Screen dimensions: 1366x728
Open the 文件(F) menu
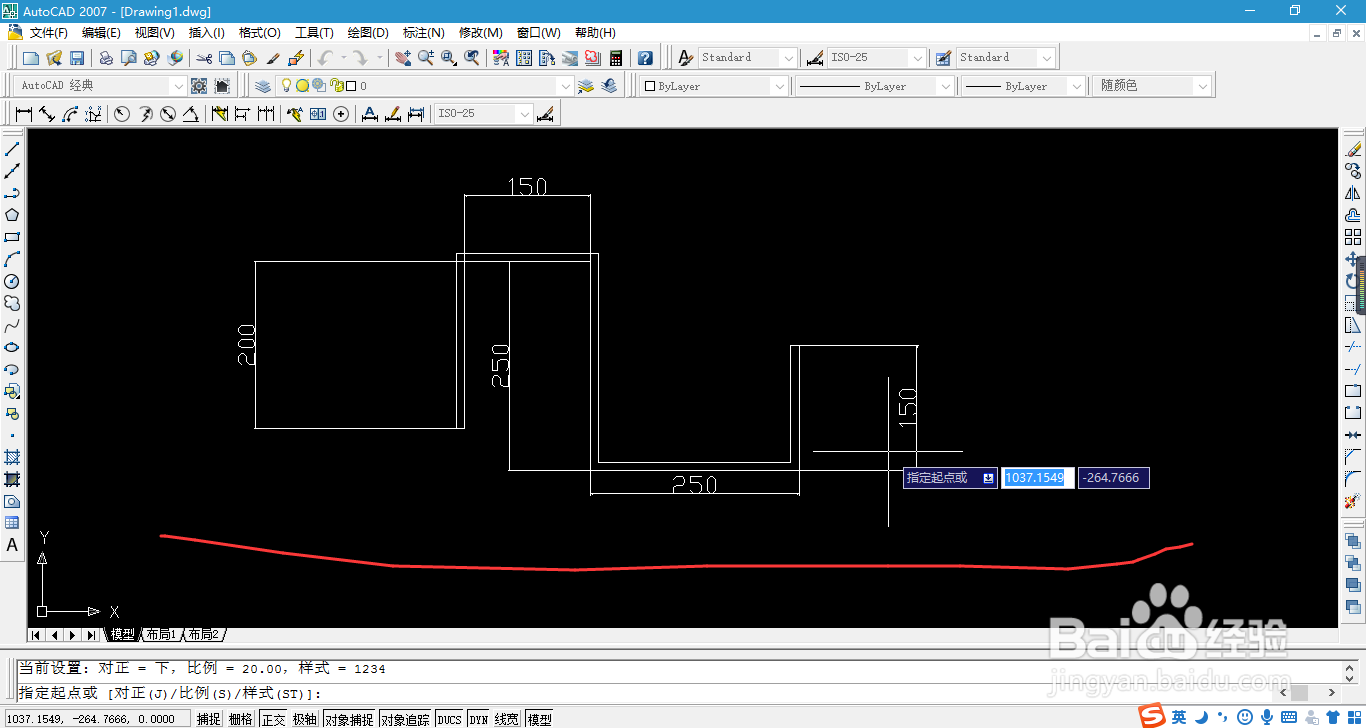coord(48,33)
